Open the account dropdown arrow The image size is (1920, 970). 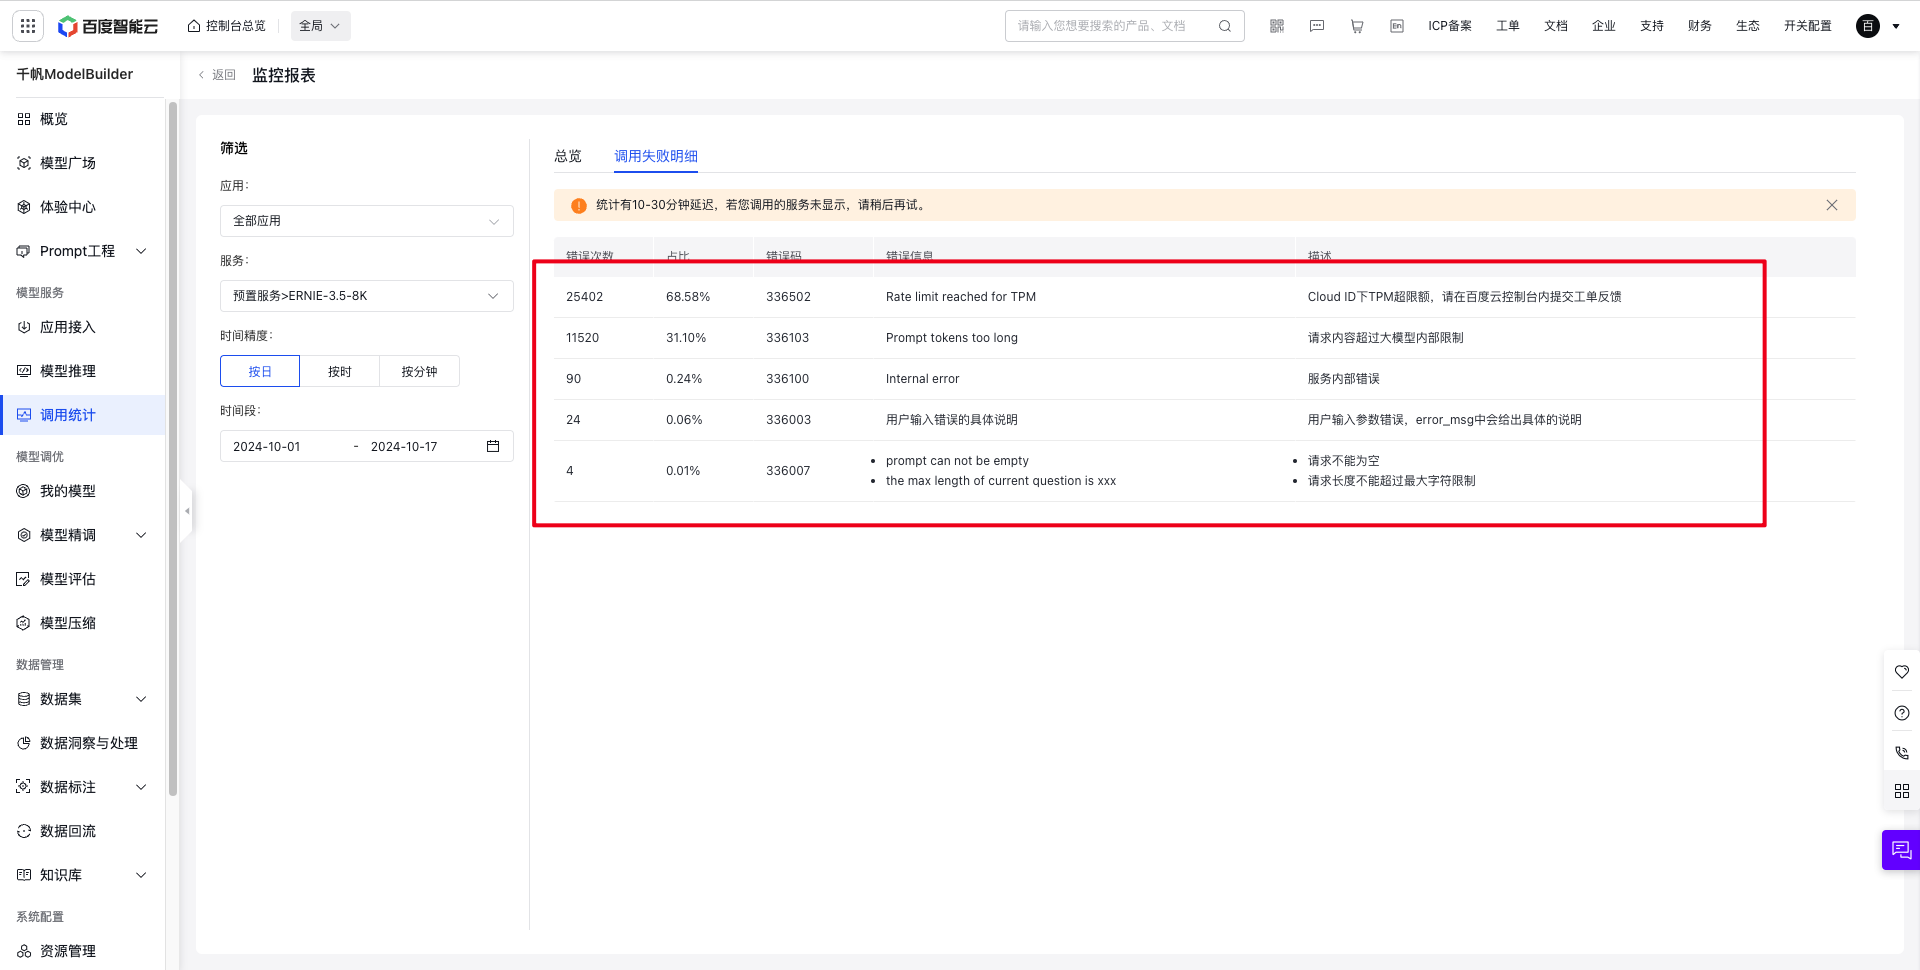pos(1896,26)
